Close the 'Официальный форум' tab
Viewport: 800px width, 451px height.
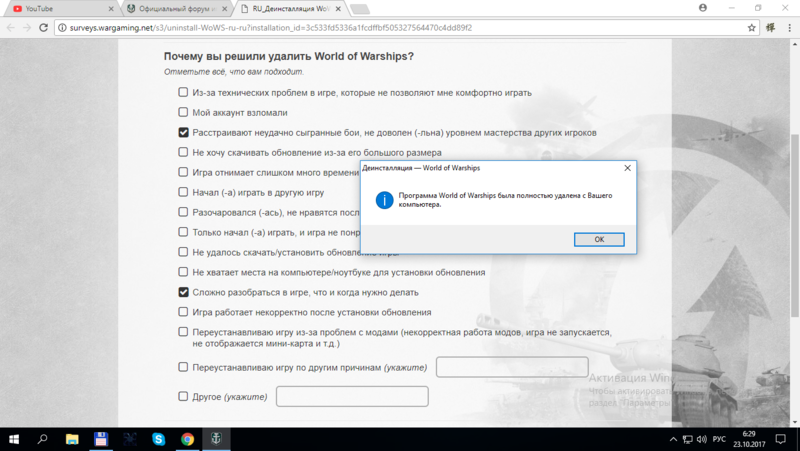(224, 9)
